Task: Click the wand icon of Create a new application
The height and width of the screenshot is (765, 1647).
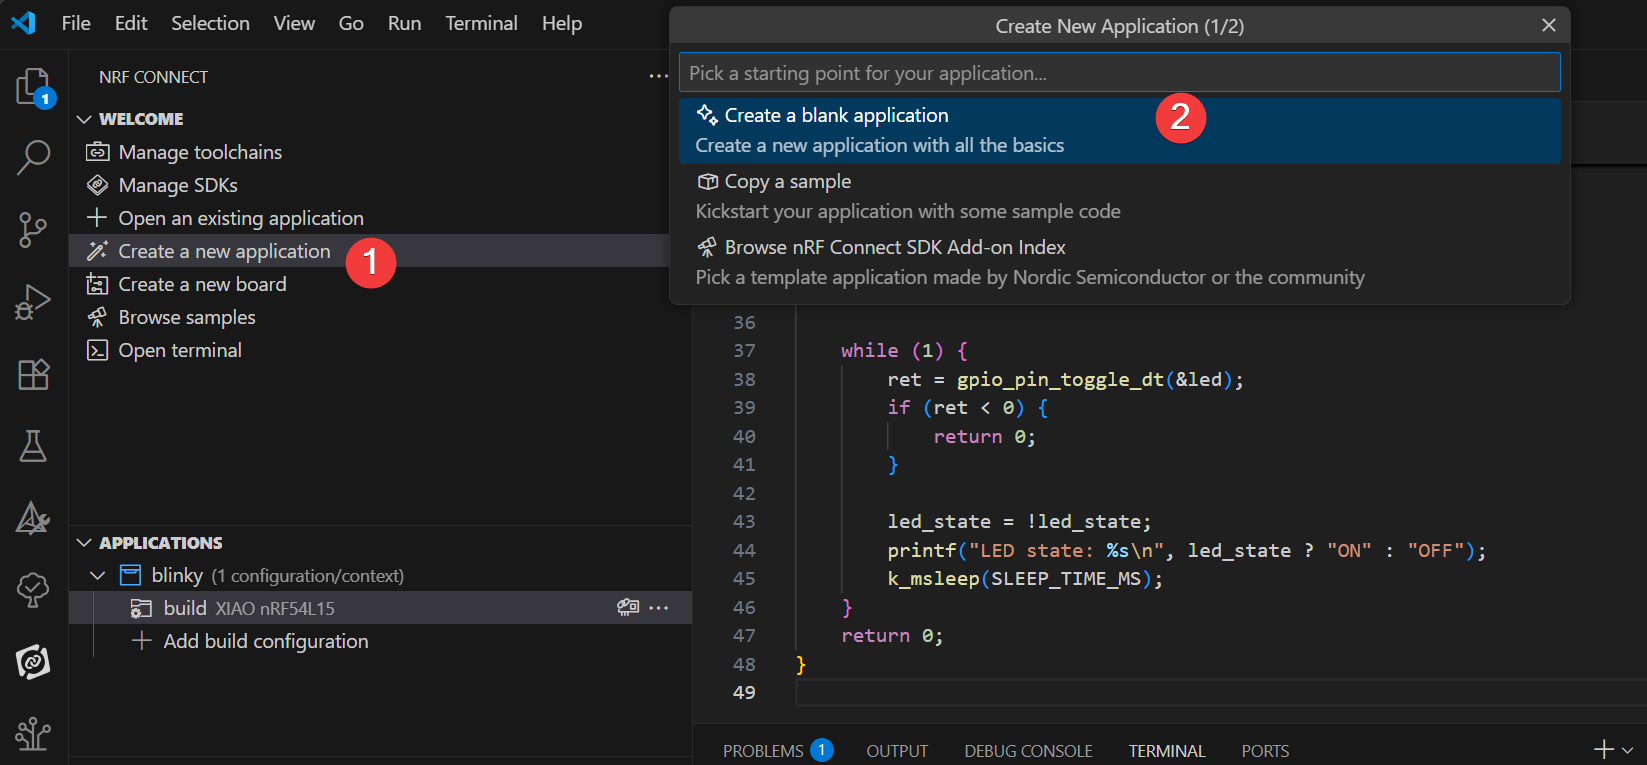Action: pyautogui.click(x=97, y=251)
